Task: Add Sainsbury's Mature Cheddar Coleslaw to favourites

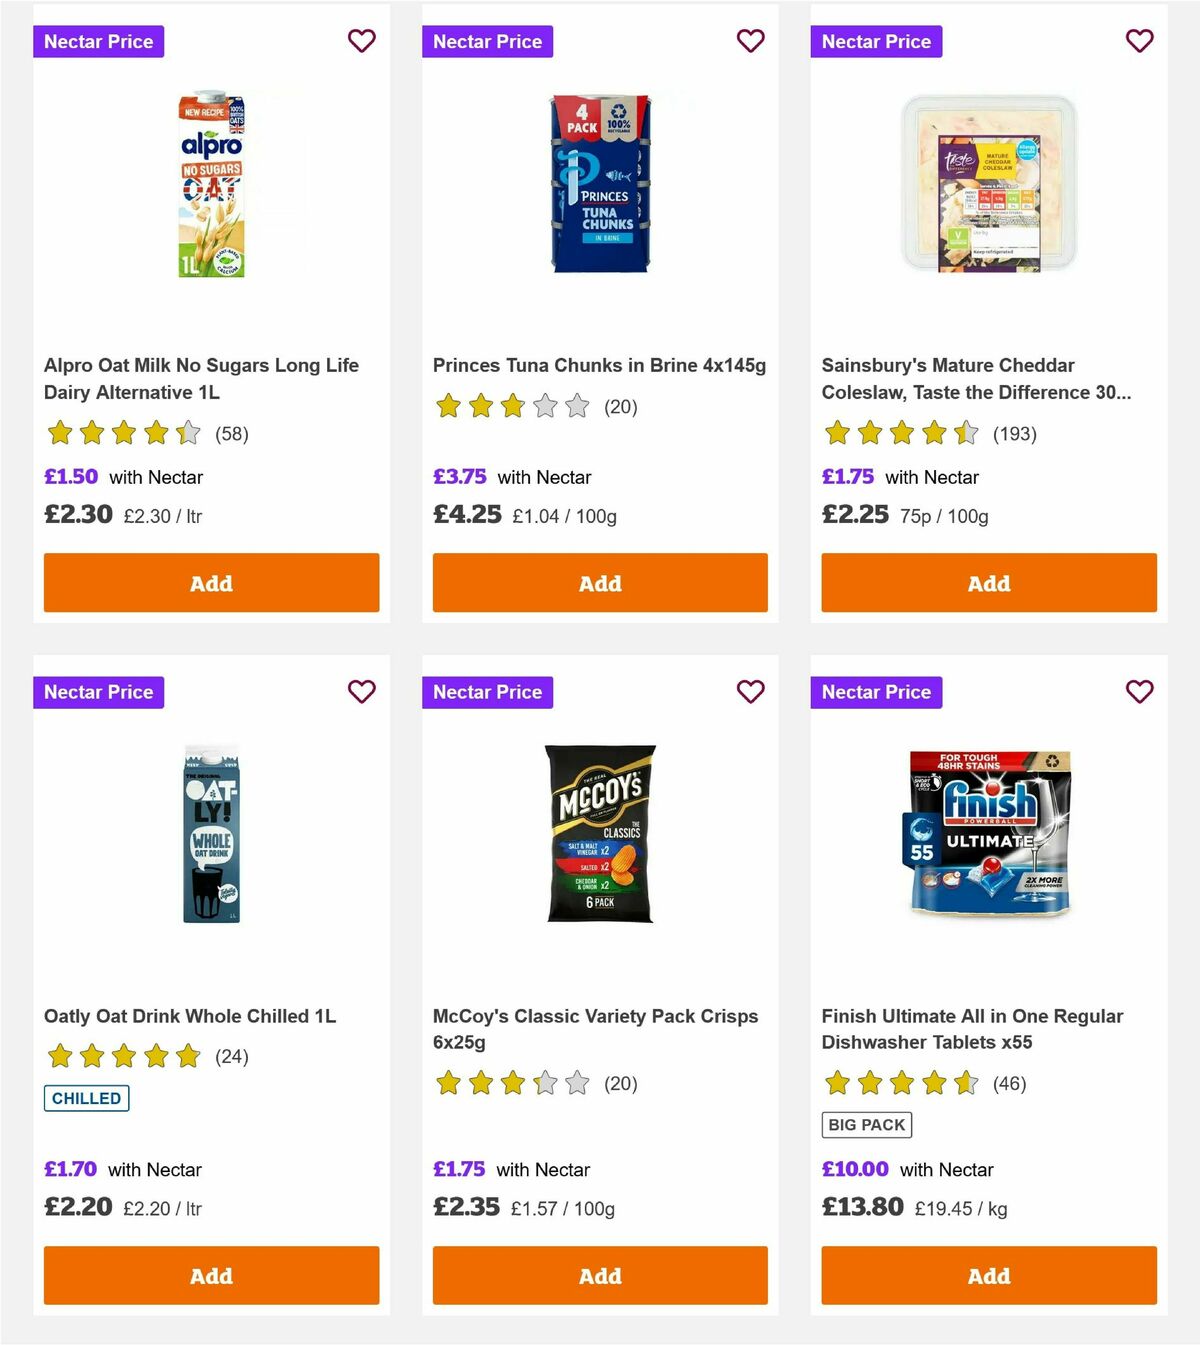Action: coord(1139,41)
